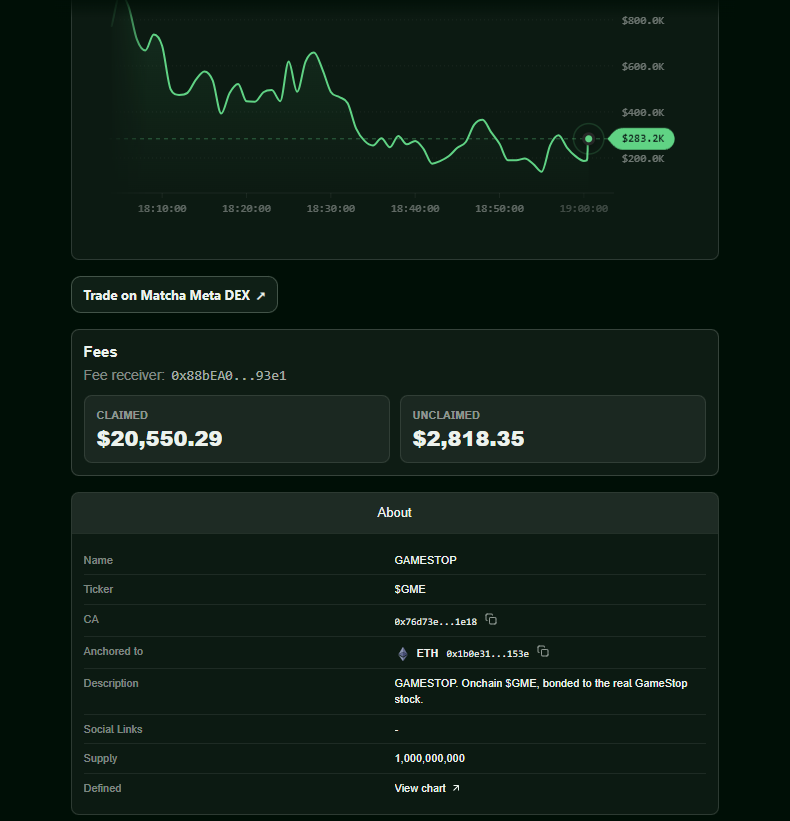790x821 pixels.
Task: Click the Defined label
Action: [103, 789]
